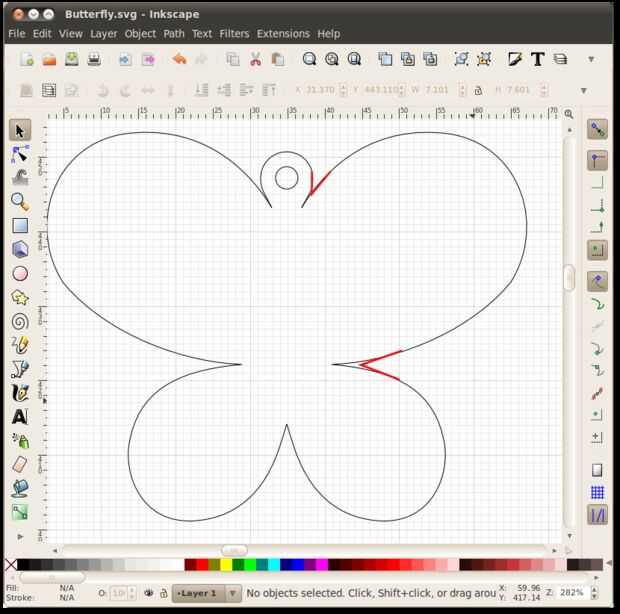
Task: Open Text and Font dialog icon
Action: pyautogui.click(x=537, y=59)
